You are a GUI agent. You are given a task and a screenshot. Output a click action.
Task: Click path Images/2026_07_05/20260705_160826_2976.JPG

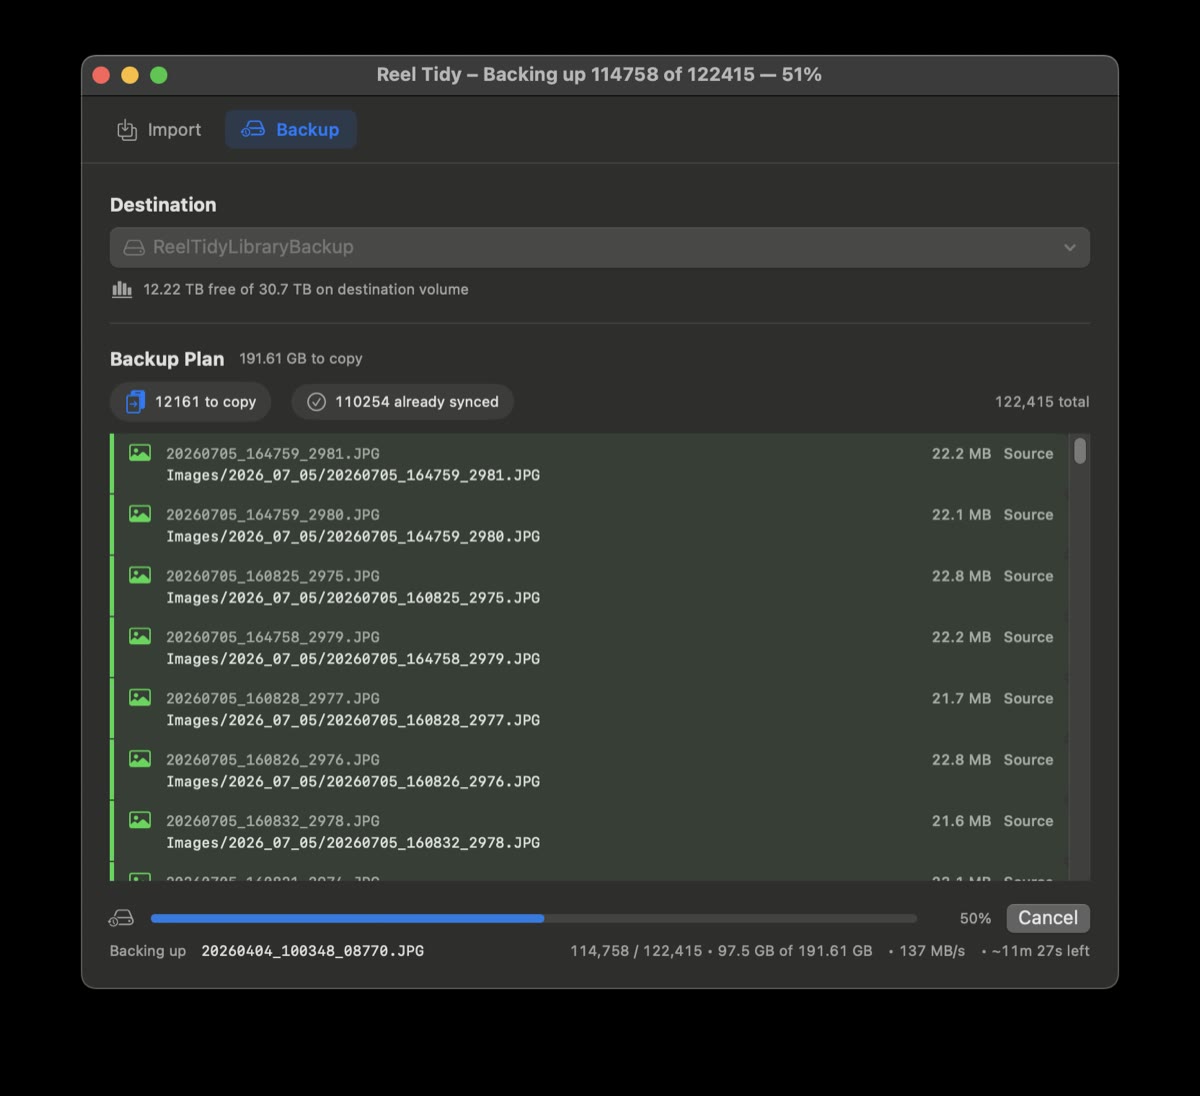(x=353, y=782)
